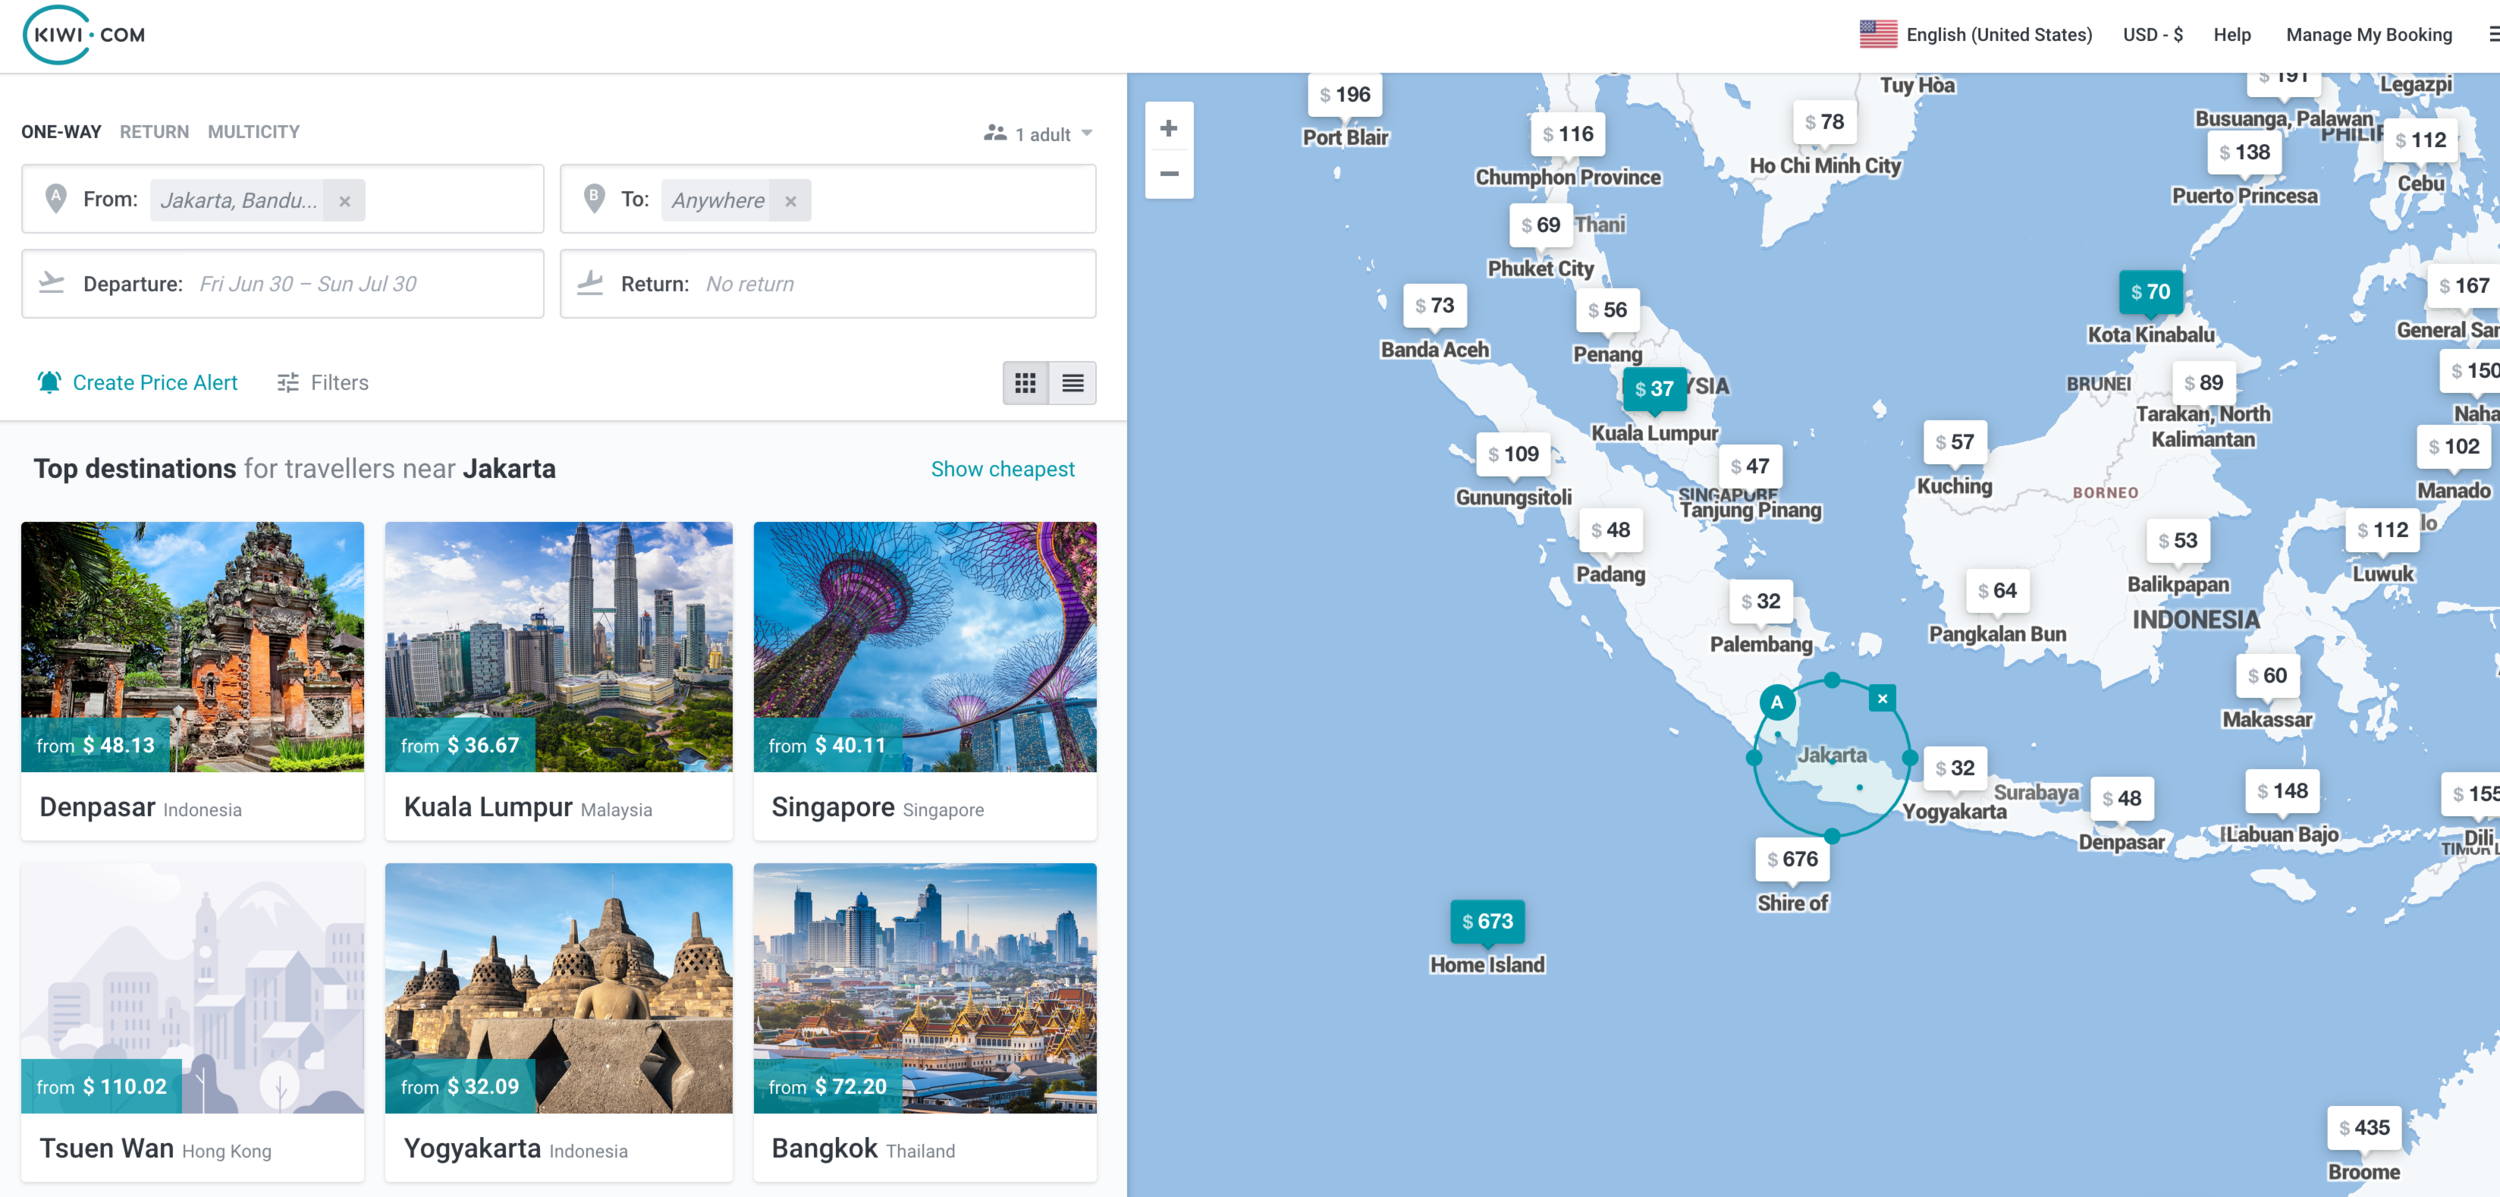The width and height of the screenshot is (2500, 1197).
Task: Click Show cheapest link
Action: [x=1003, y=469]
